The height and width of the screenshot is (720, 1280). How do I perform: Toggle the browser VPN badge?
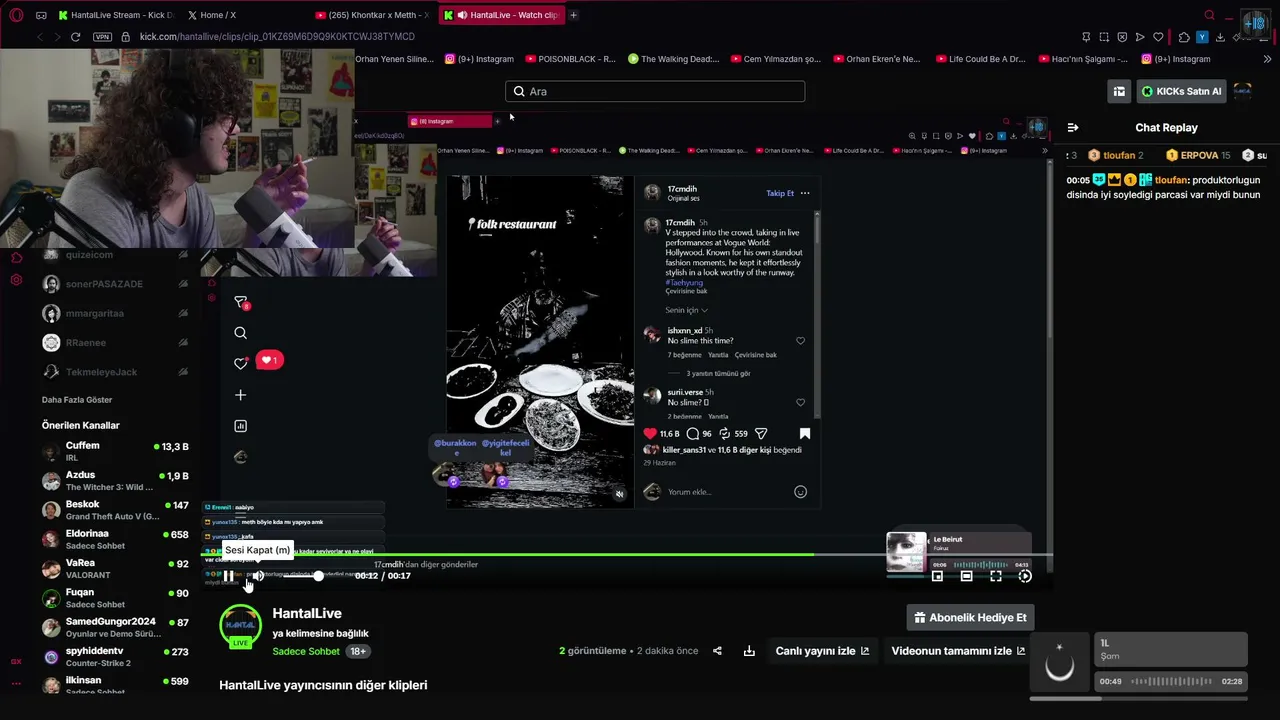(x=102, y=37)
